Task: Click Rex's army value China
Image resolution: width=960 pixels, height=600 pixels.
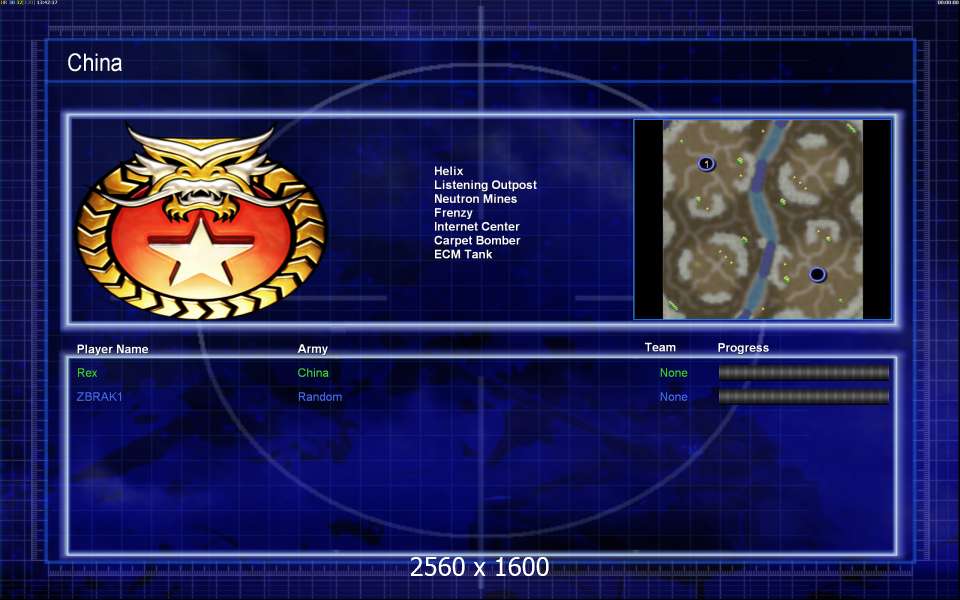Action: [313, 373]
